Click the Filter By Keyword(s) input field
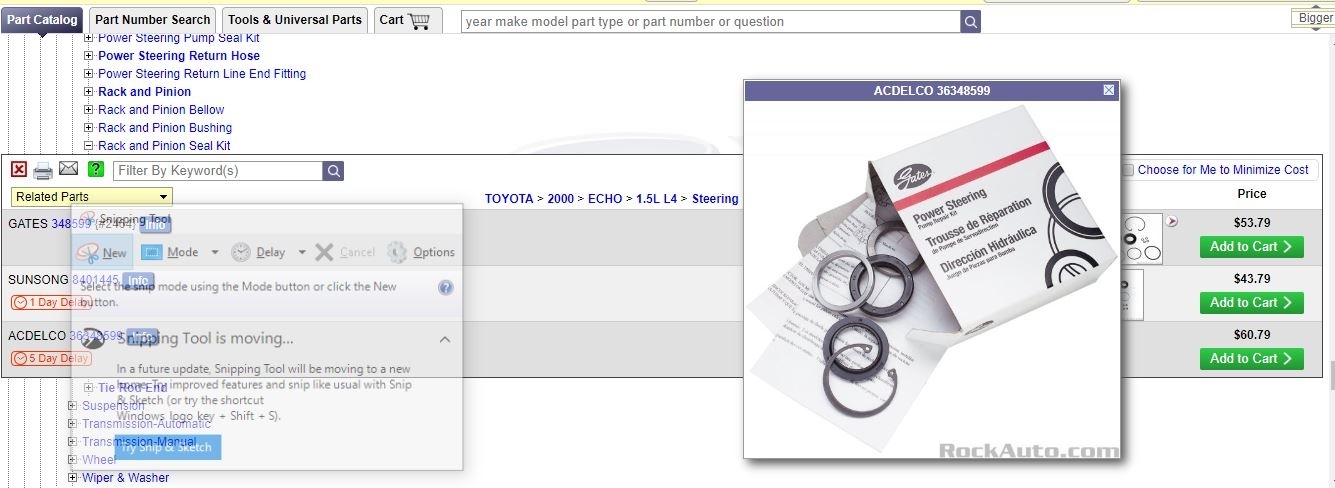The height and width of the screenshot is (488, 1335). tap(218, 170)
